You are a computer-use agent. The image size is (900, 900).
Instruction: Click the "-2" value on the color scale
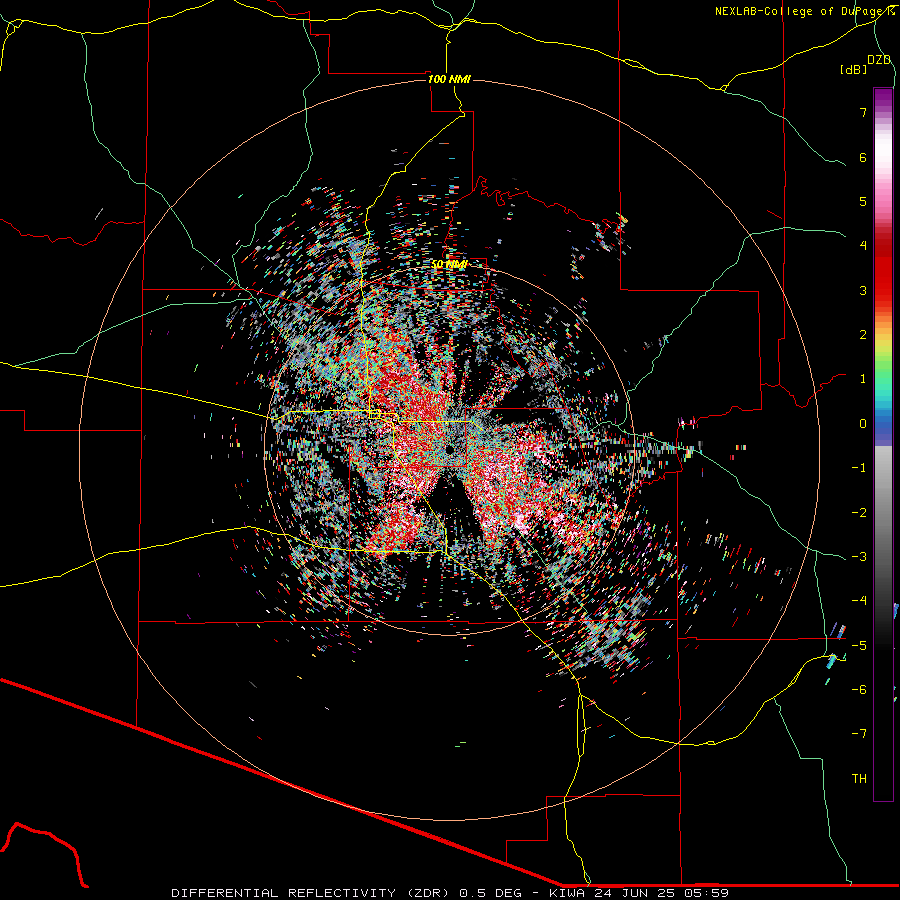point(859,513)
